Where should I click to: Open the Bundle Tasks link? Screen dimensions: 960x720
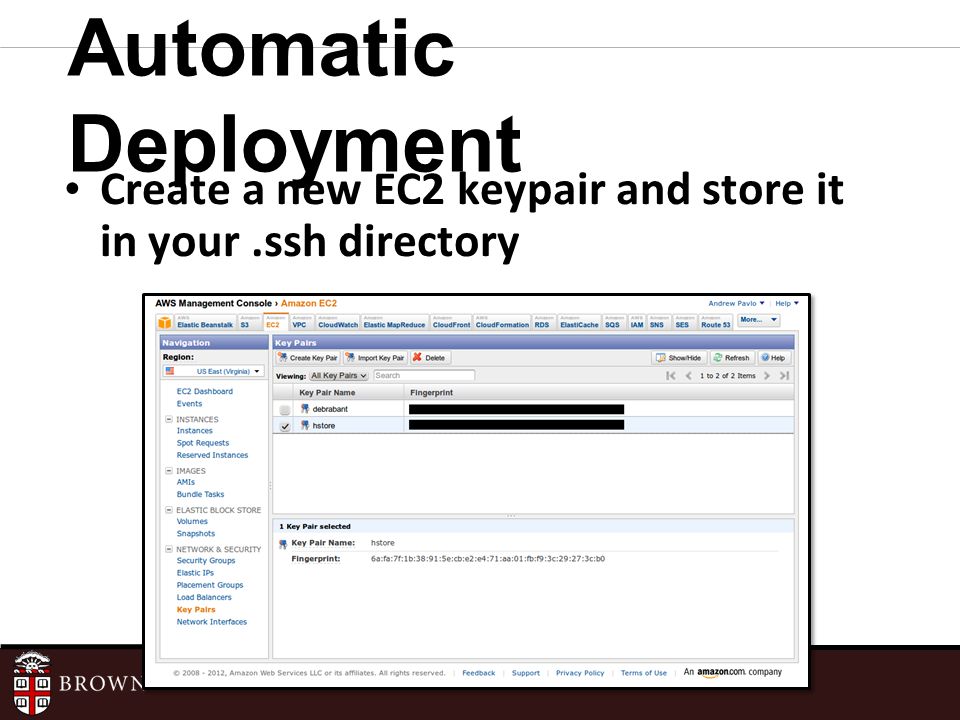pyautogui.click(x=200, y=494)
